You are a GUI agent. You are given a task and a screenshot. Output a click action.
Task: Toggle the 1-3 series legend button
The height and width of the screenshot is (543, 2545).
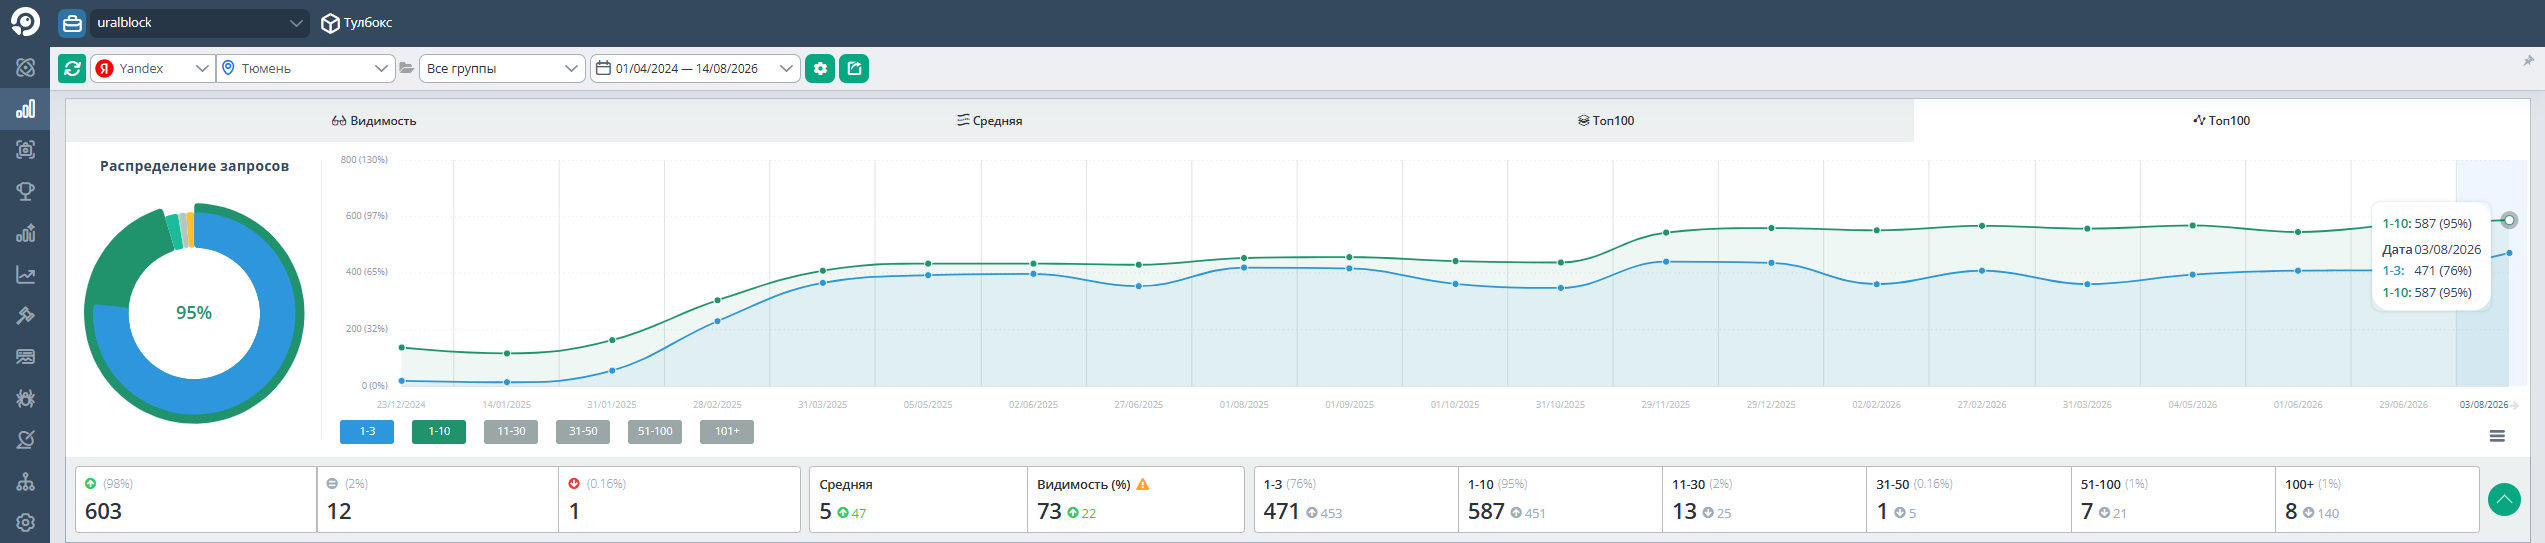367,431
